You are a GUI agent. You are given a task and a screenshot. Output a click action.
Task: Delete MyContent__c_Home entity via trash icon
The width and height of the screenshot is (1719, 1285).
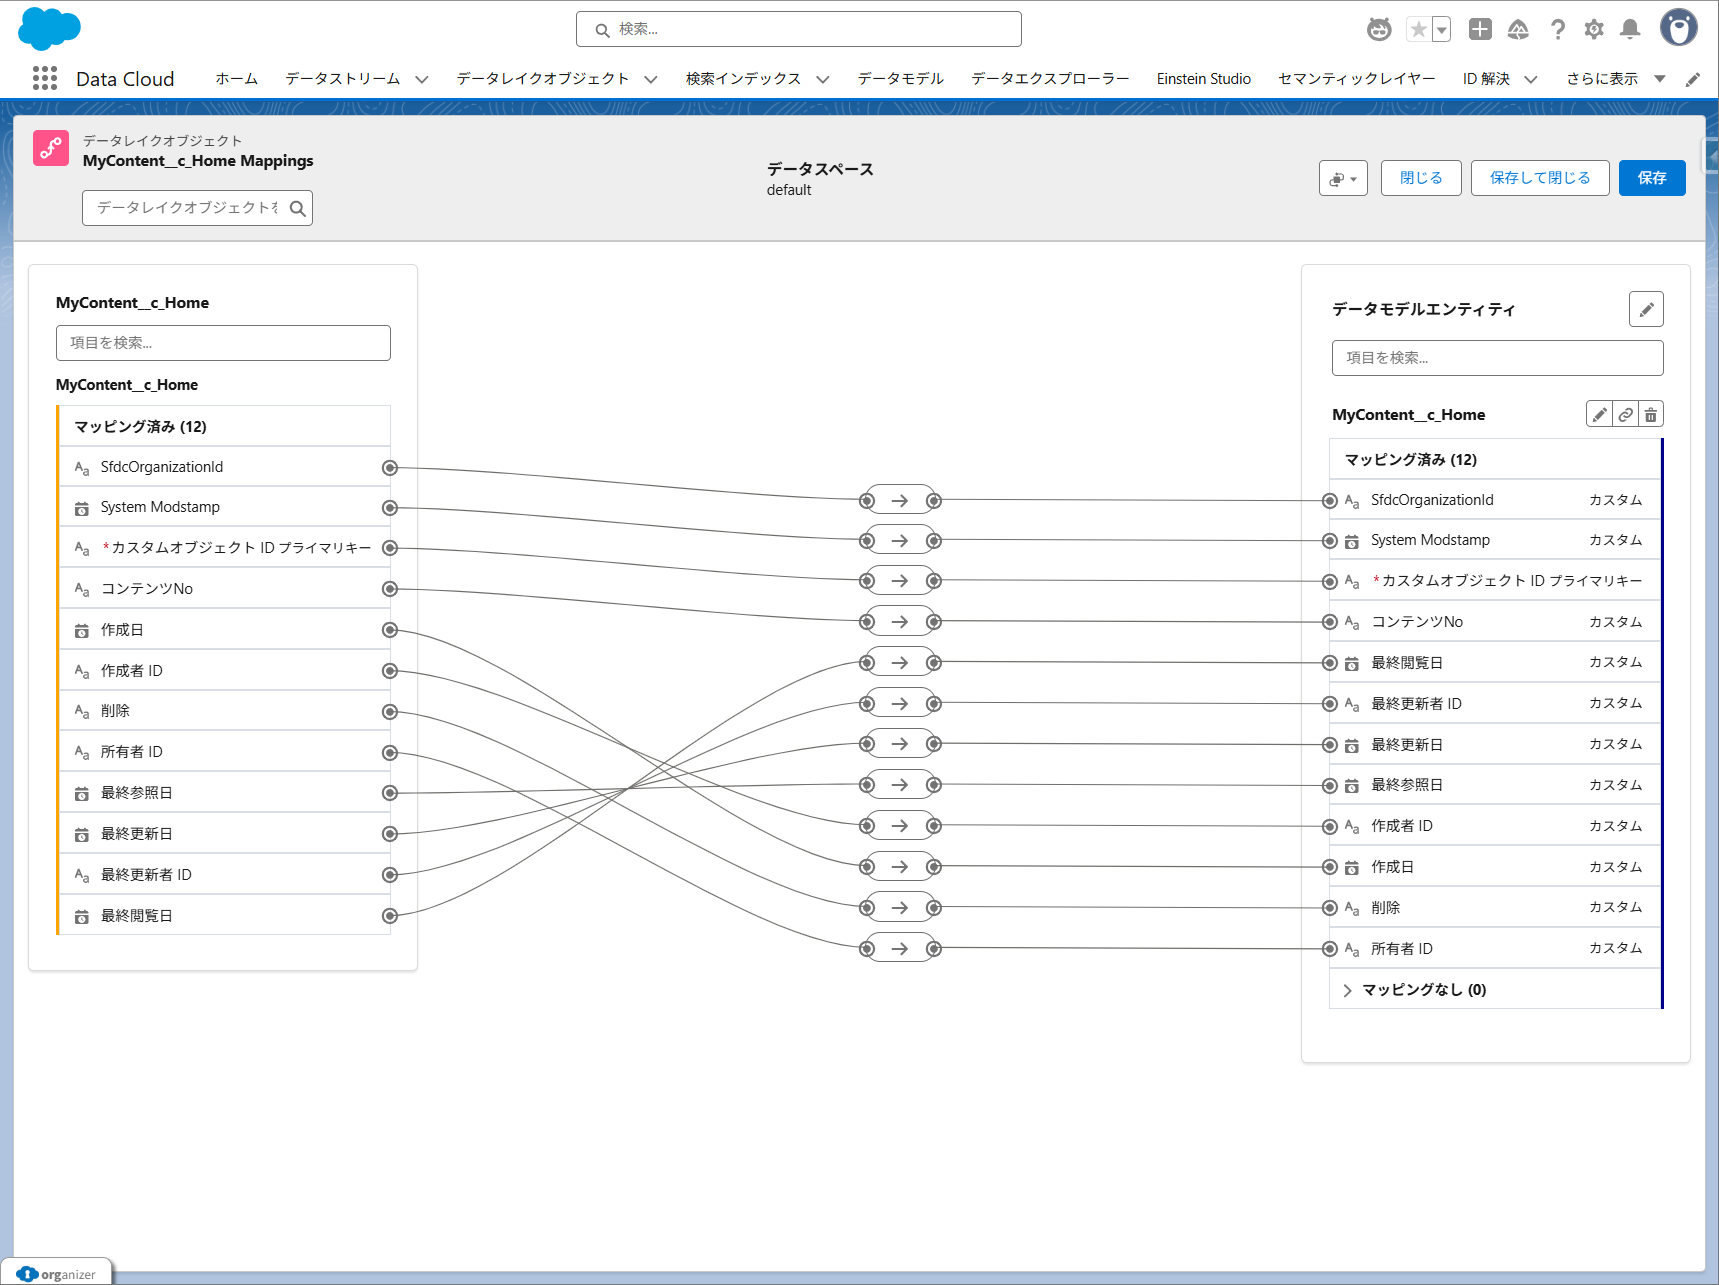[x=1651, y=414]
